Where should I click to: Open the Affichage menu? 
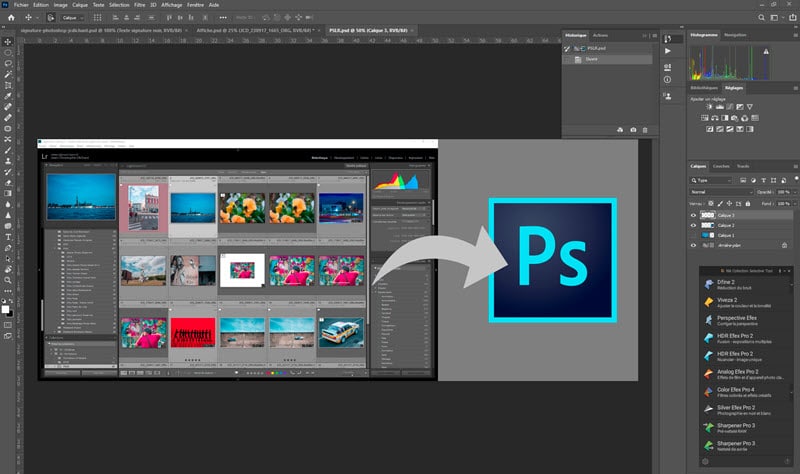(x=171, y=5)
